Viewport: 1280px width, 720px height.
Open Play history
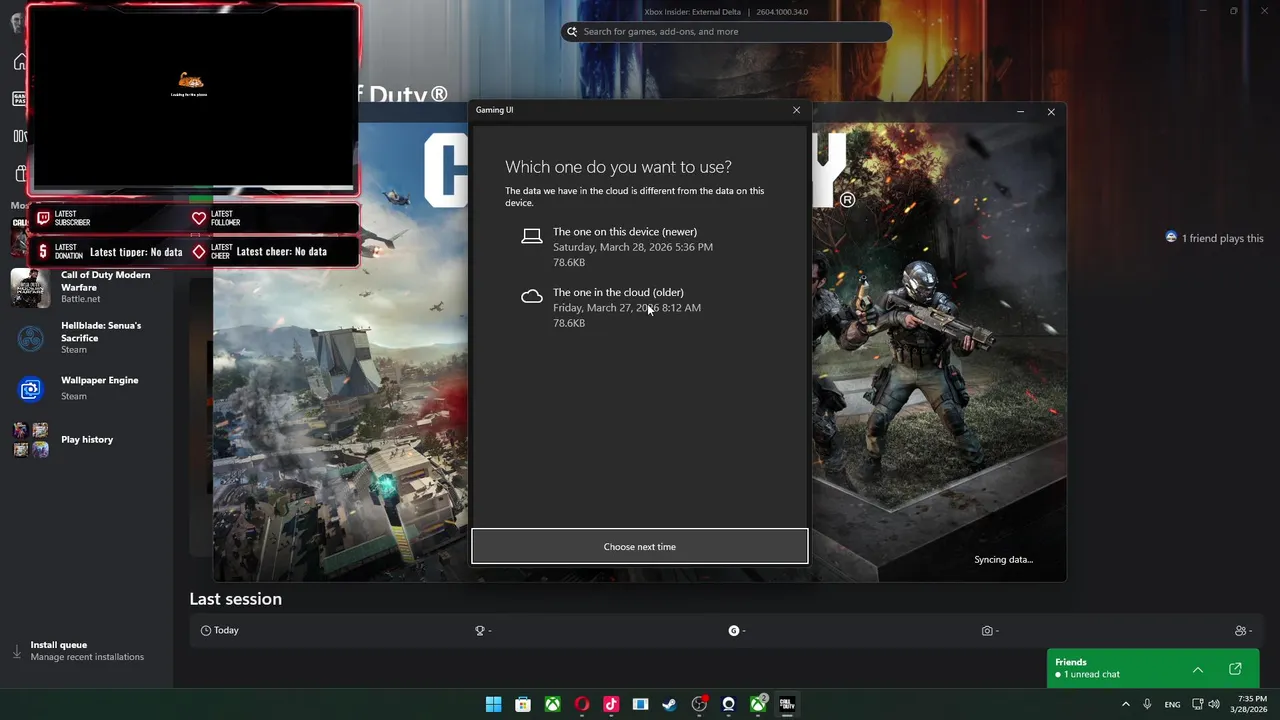[x=87, y=440]
